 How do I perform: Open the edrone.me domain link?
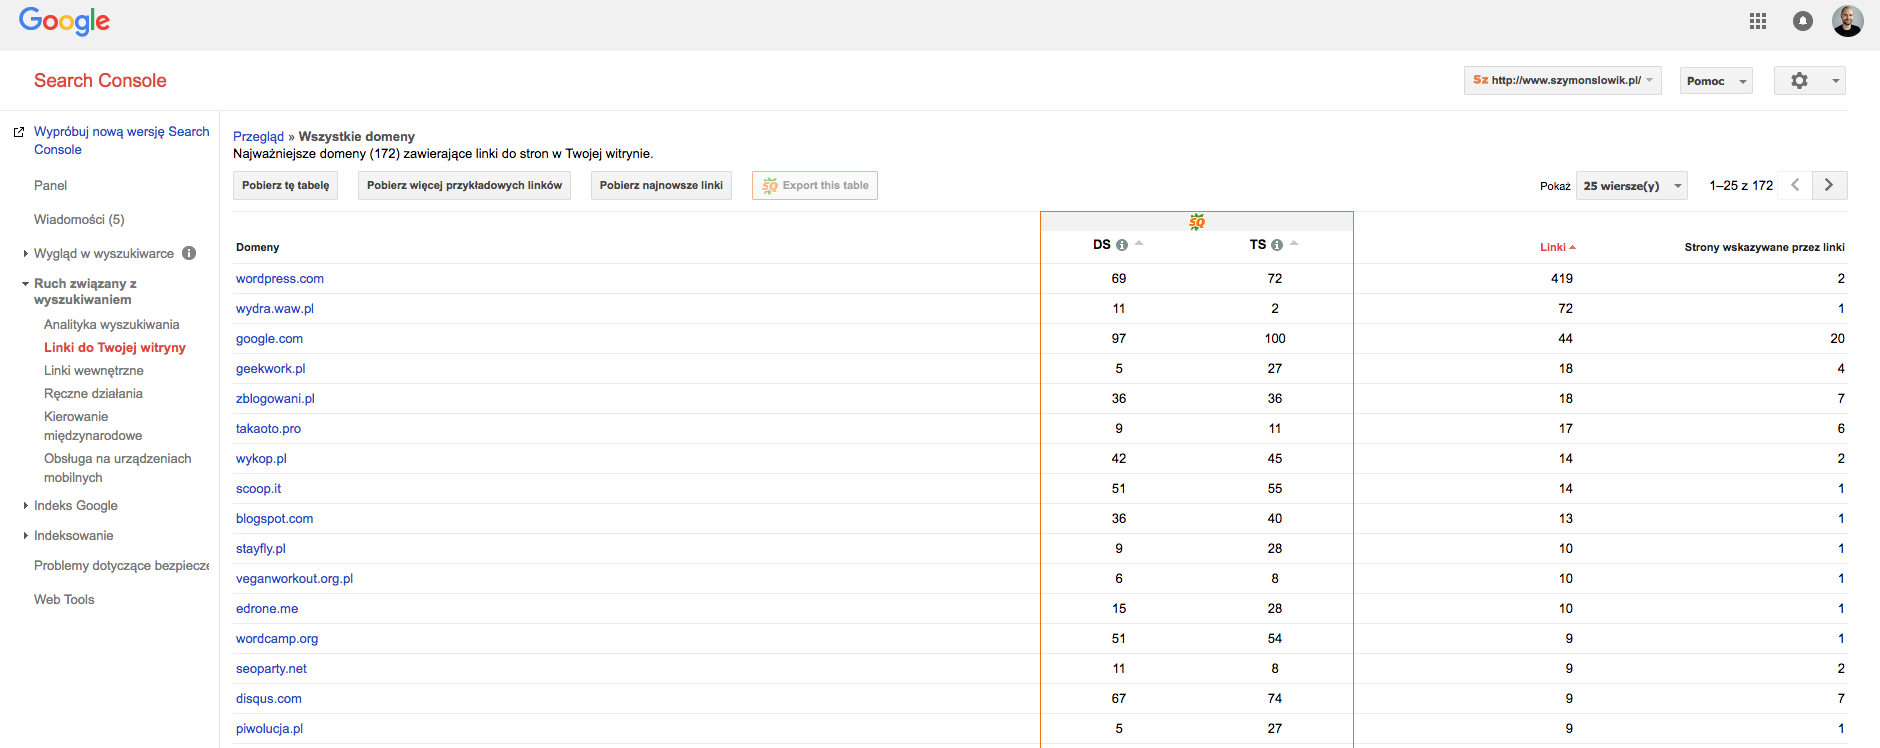tap(267, 608)
